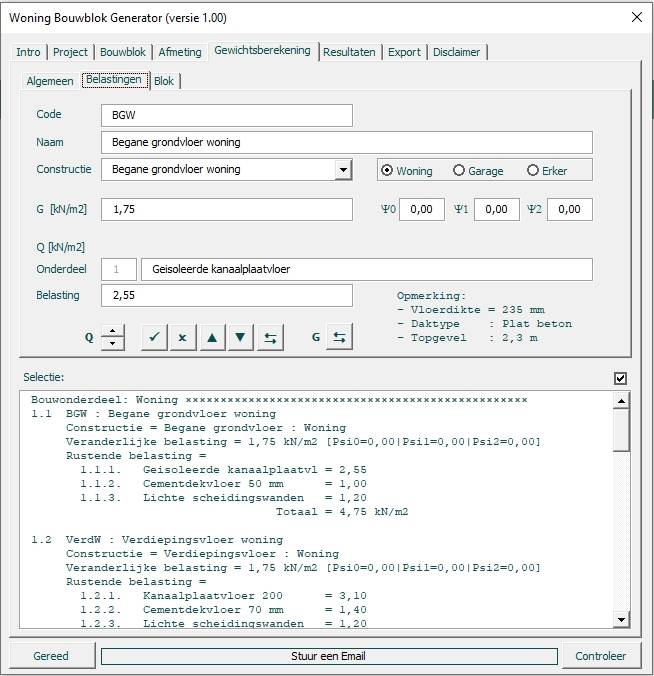Click the Q swap arrows button
Screen dimensions: 654x676
click(x=270, y=337)
